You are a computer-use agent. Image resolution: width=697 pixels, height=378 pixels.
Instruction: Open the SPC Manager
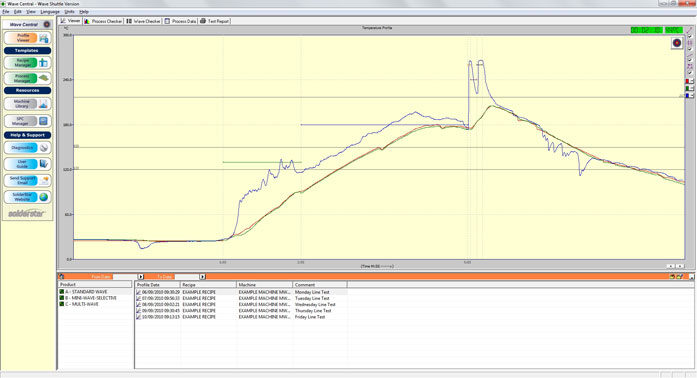[x=27, y=121]
